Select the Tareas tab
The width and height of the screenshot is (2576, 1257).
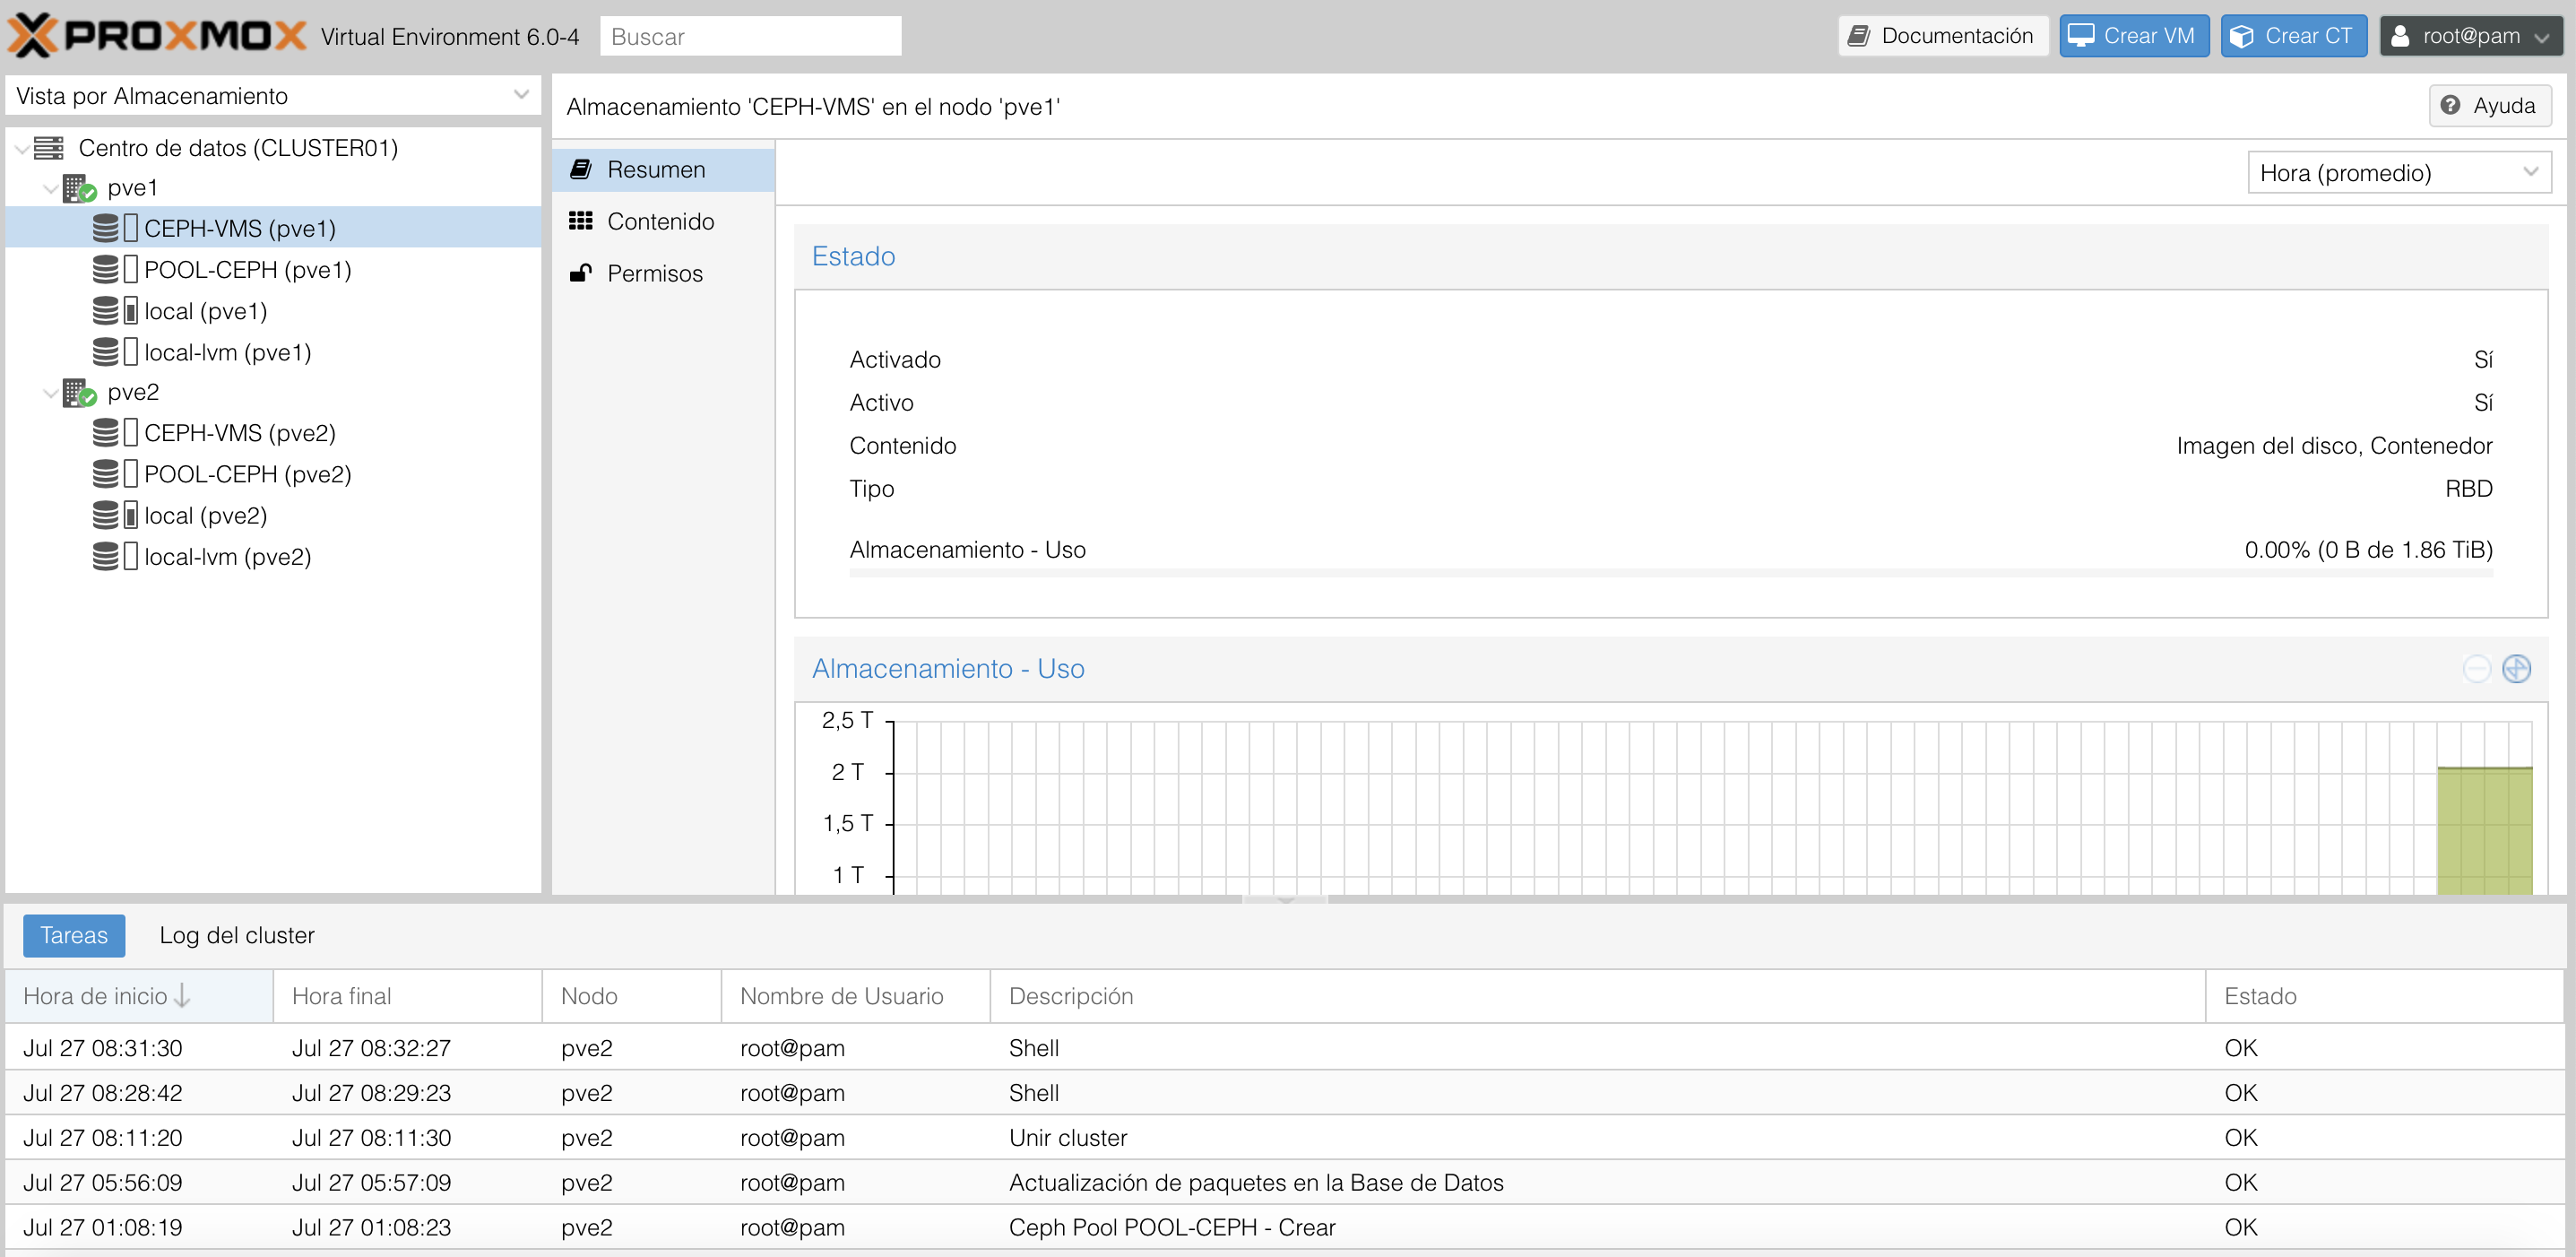coord(73,935)
